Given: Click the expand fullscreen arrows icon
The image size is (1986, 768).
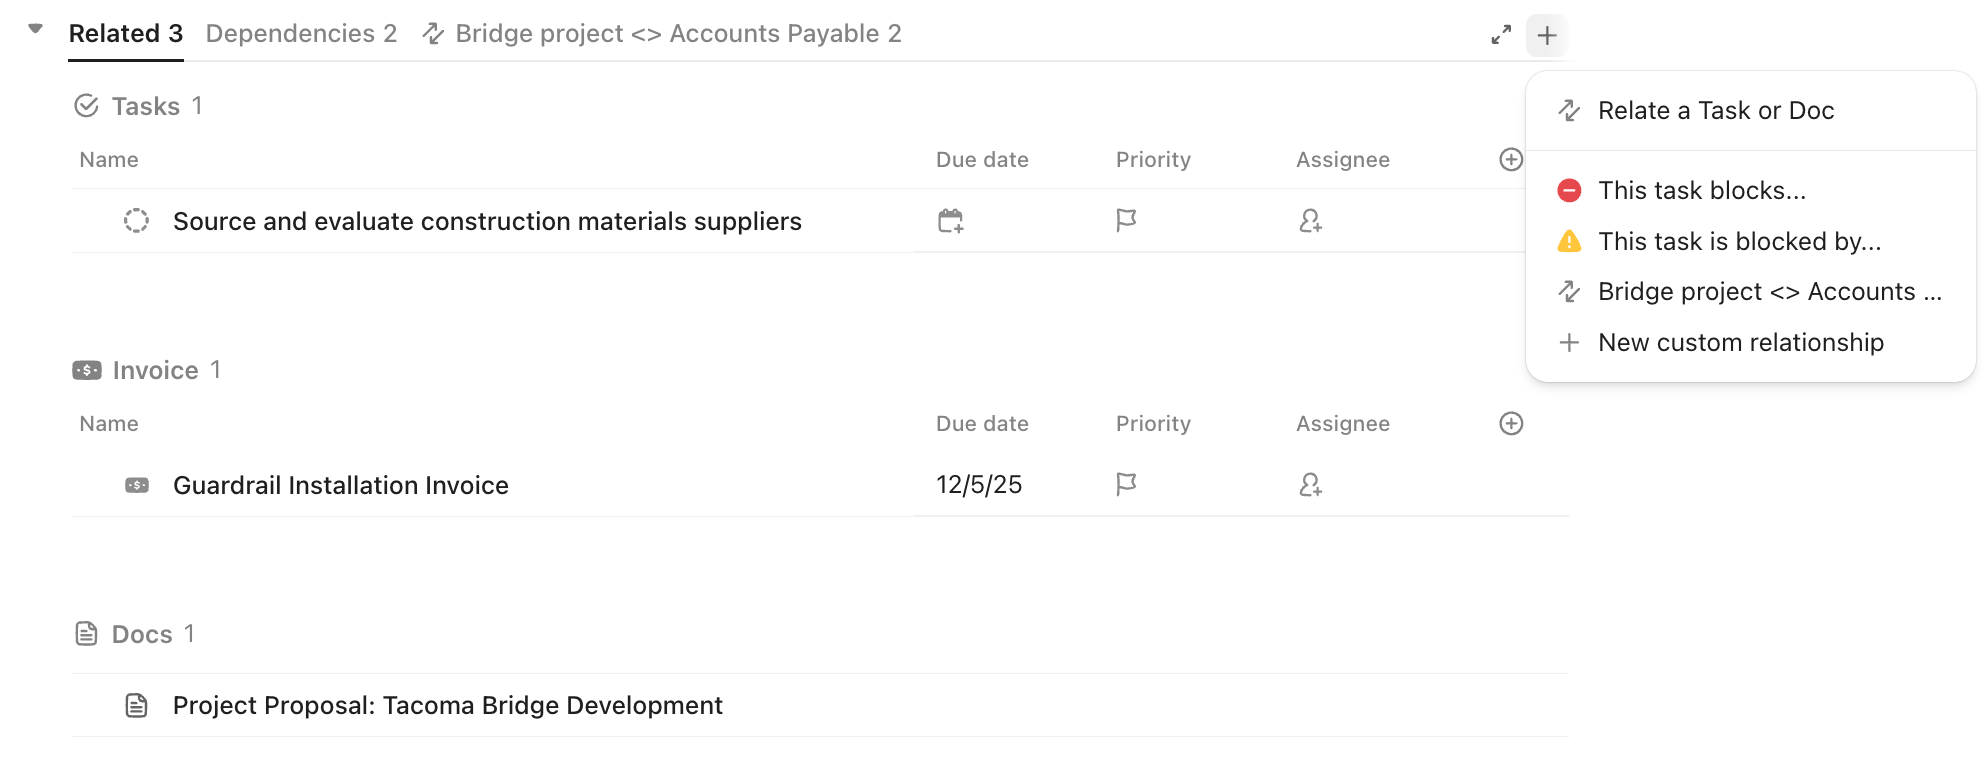Looking at the screenshot, I should [x=1501, y=35].
